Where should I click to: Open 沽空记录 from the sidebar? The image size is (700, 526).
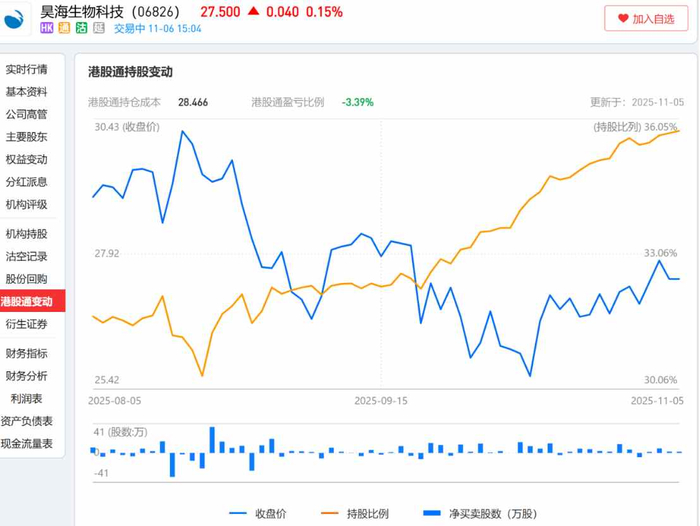27,256
